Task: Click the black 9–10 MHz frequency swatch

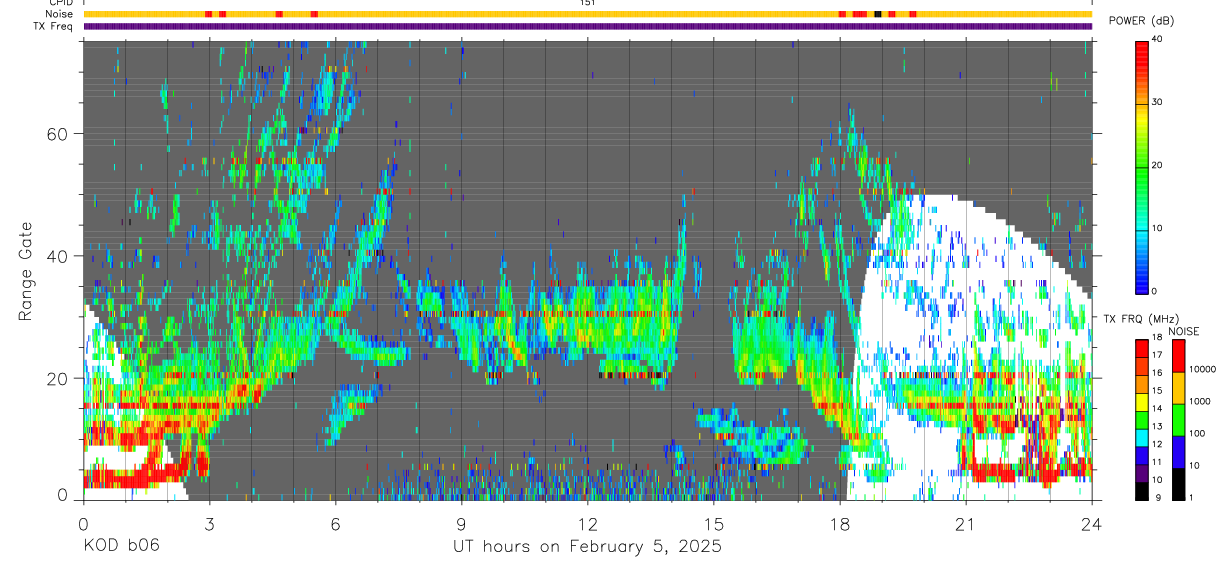Action: click(x=1142, y=490)
